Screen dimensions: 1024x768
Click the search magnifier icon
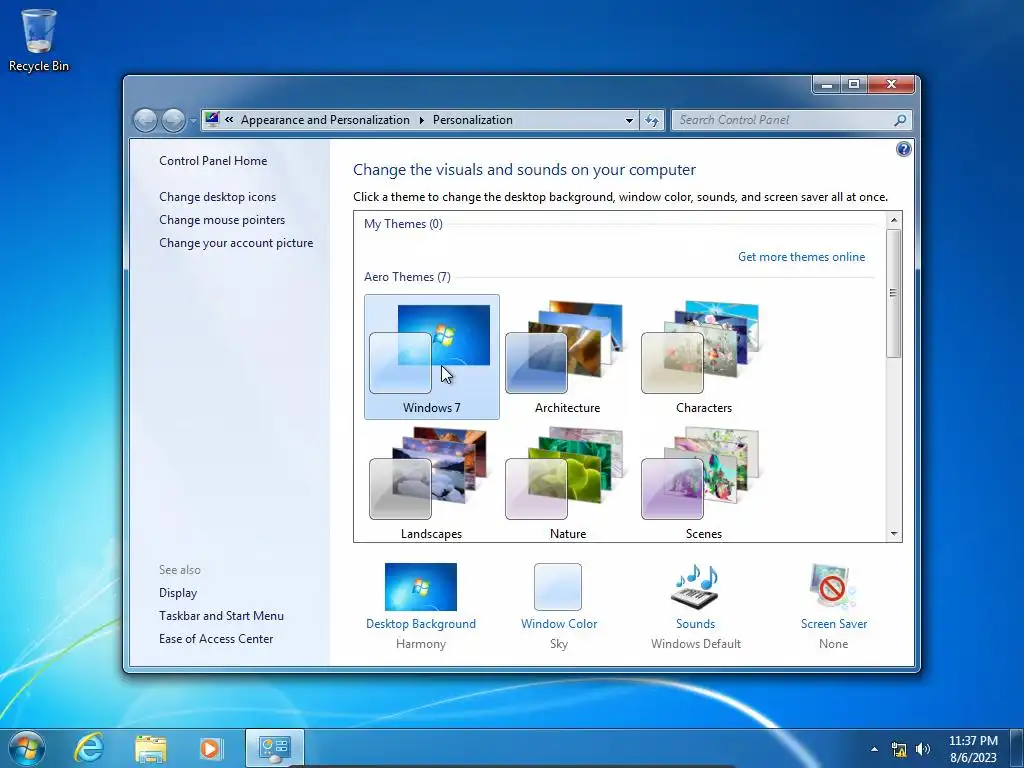pos(900,120)
